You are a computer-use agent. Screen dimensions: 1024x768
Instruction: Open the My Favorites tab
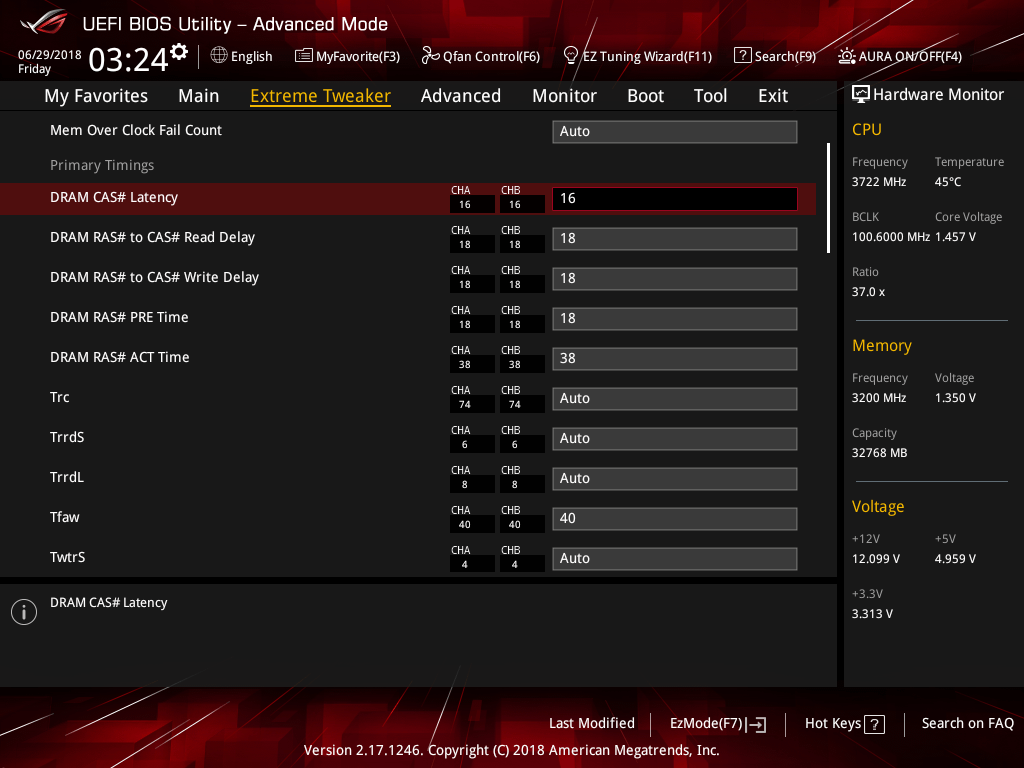96,96
